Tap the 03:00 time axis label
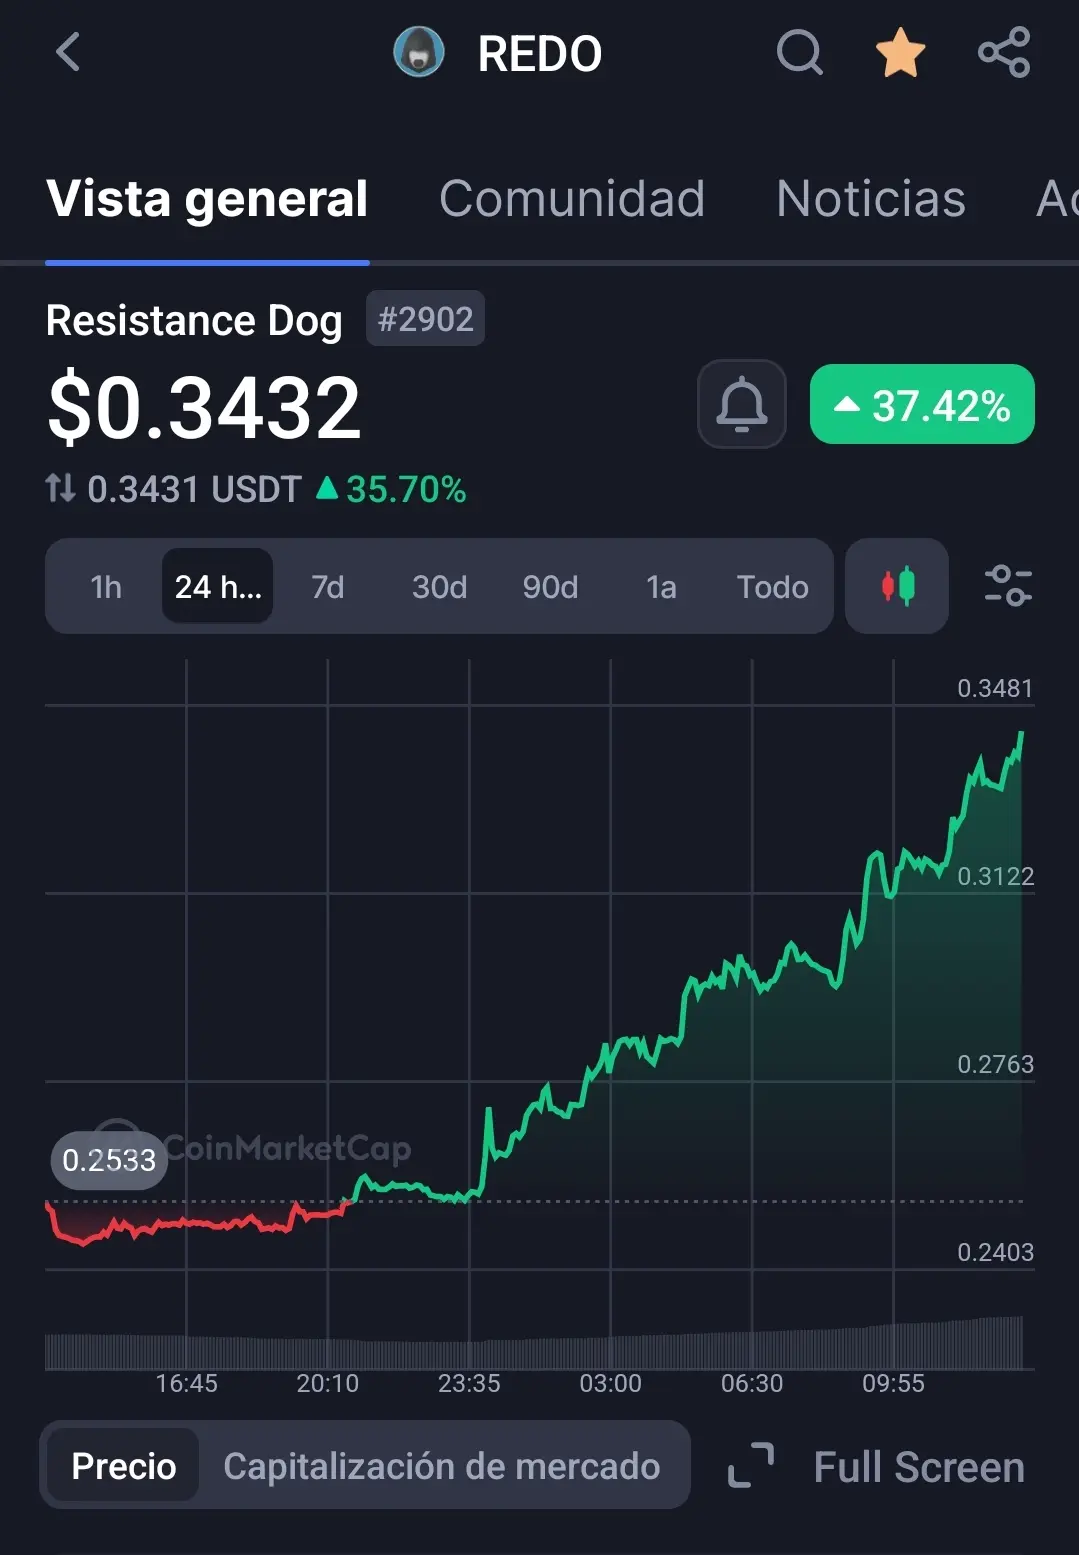This screenshot has height=1555, width=1079. click(611, 1383)
